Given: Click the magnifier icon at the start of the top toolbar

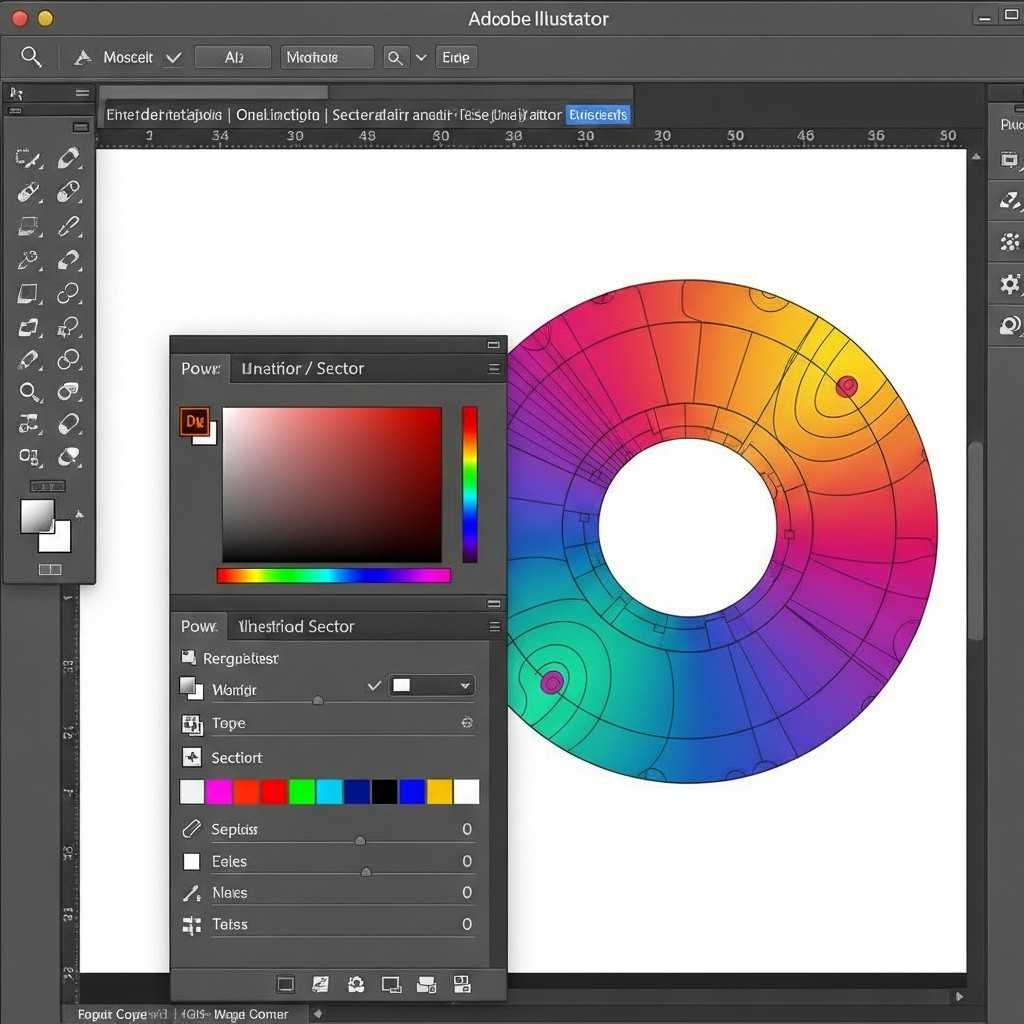Looking at the screenshot, I should point(31,57).
